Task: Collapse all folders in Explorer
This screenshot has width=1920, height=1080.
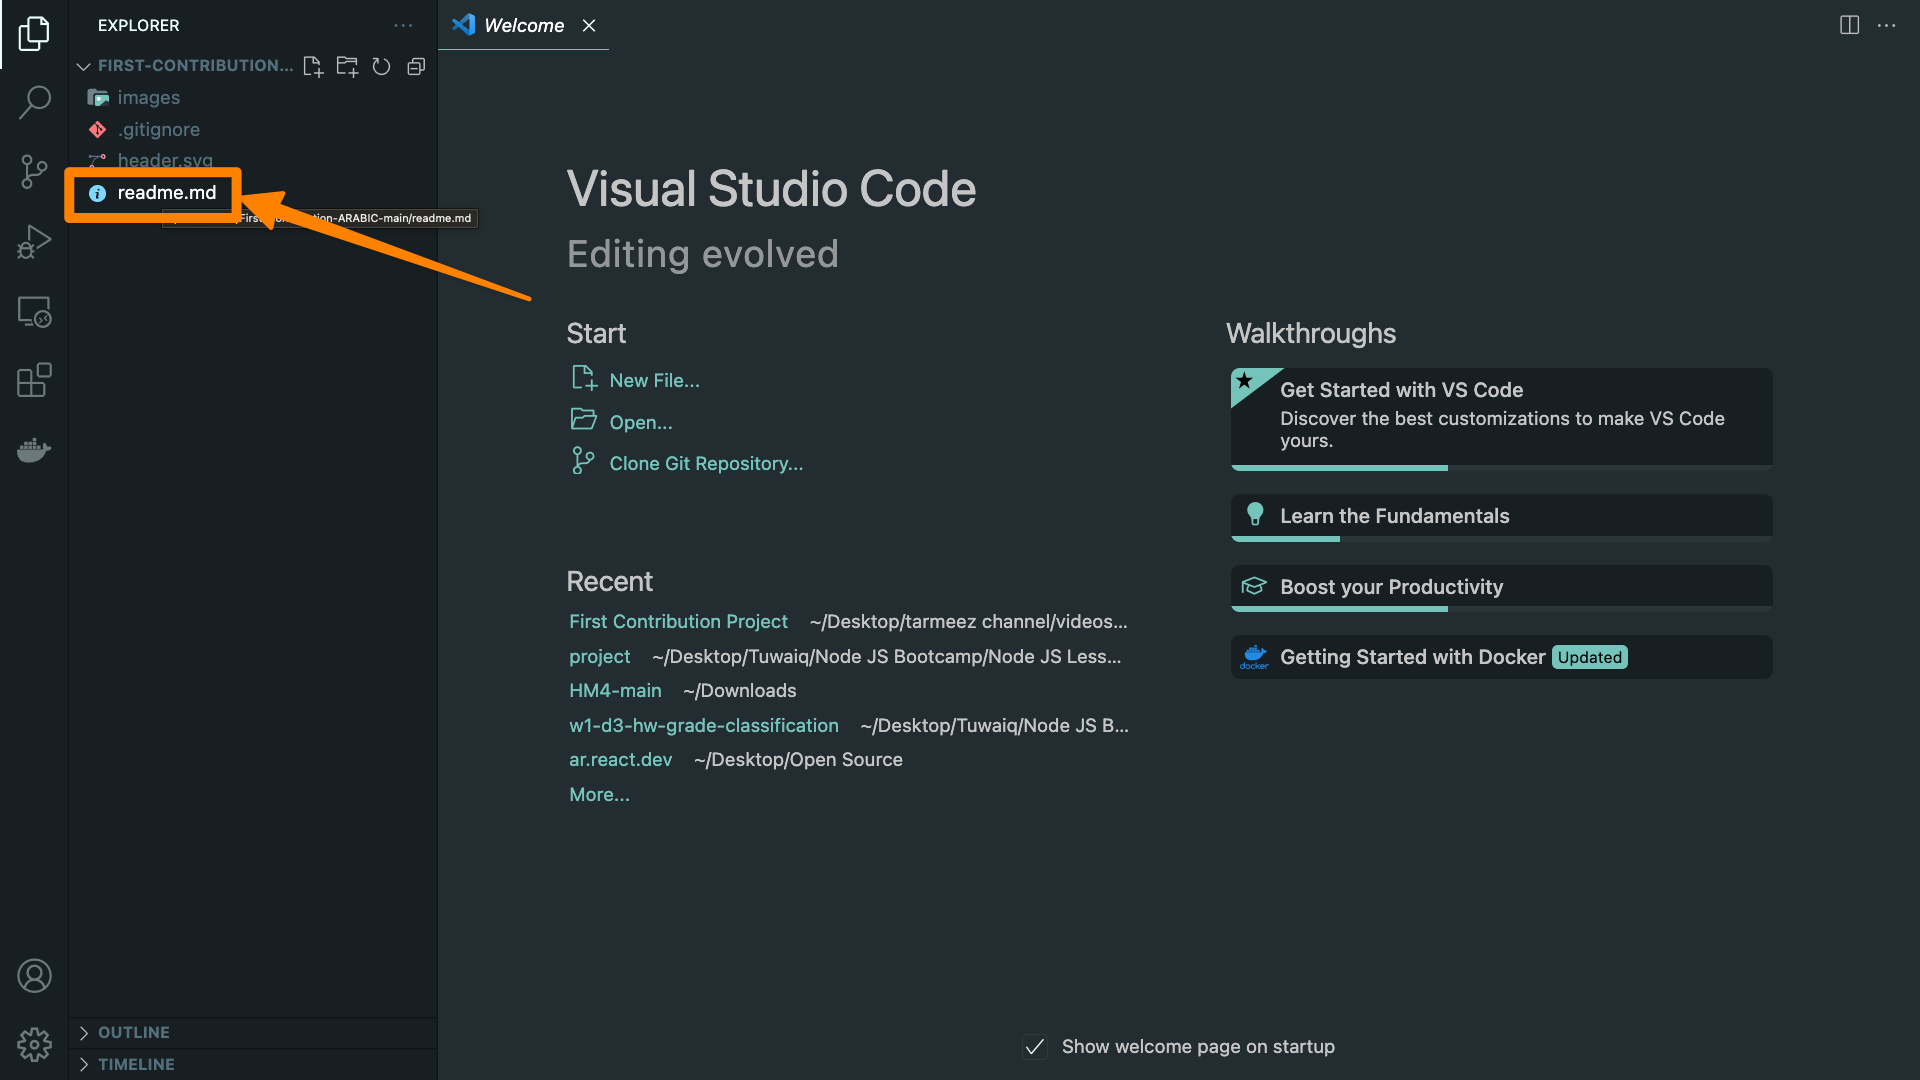Action: tap(416, 66)
